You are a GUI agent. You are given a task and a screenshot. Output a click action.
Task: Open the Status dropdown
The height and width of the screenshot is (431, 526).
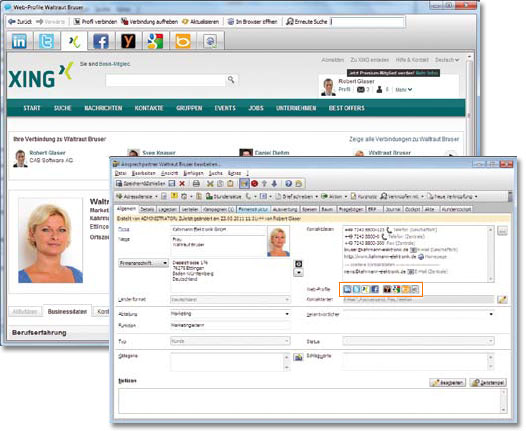pos(418,341)
